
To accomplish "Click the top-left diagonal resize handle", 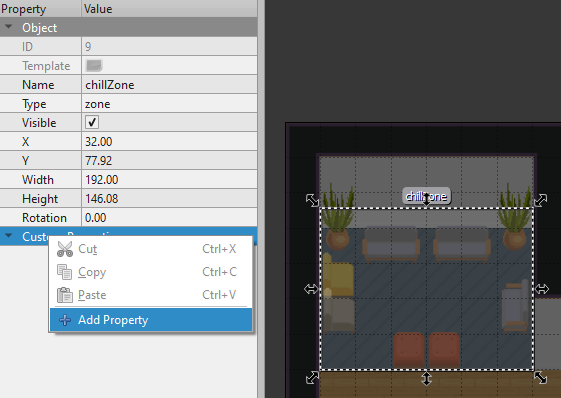I will tap(312, 200).
